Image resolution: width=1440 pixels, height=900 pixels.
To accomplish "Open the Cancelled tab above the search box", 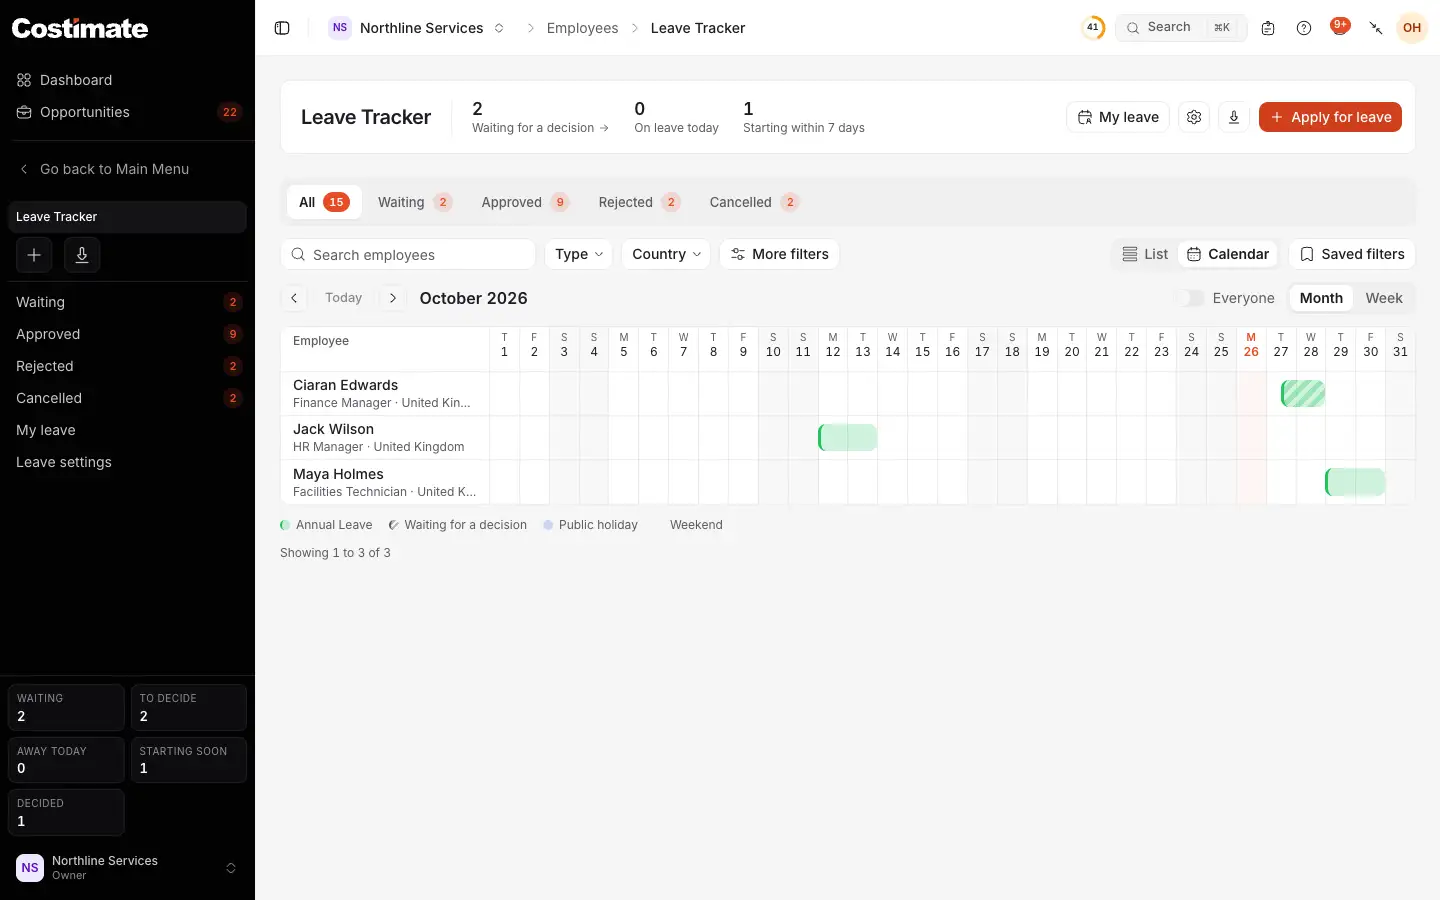I will pos(754,202).
